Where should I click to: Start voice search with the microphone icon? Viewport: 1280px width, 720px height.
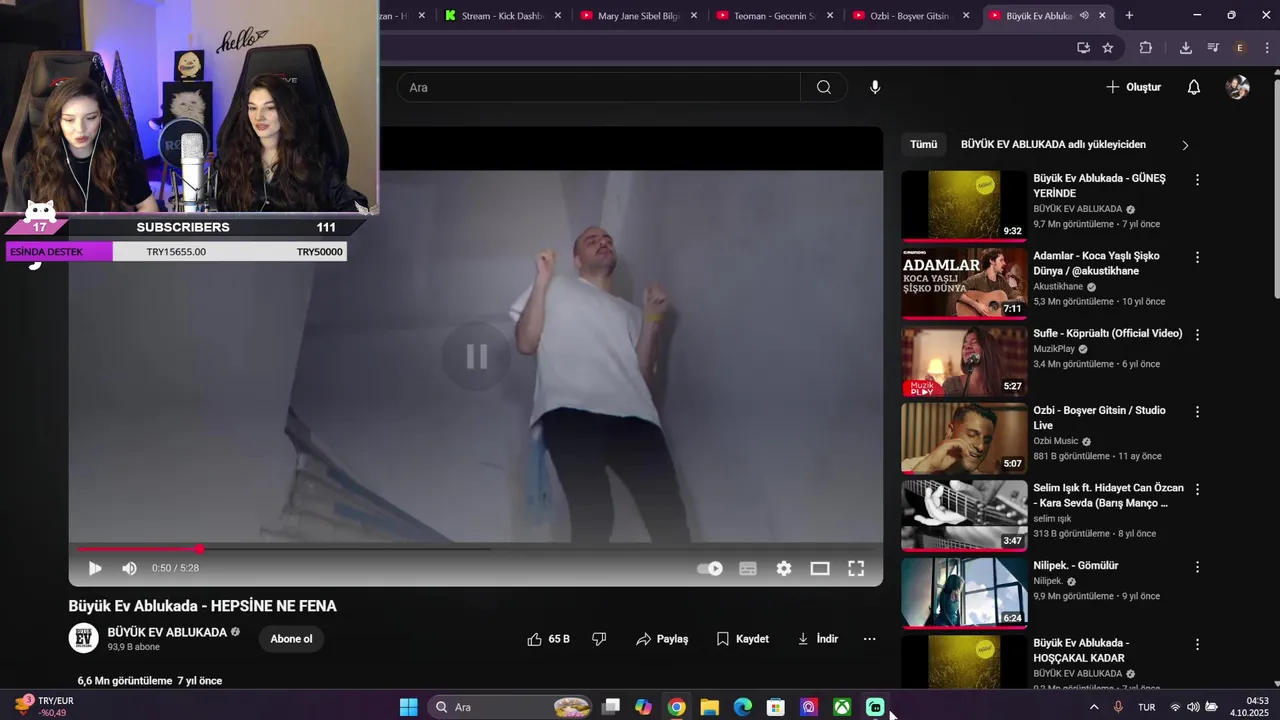click(875, 87)
